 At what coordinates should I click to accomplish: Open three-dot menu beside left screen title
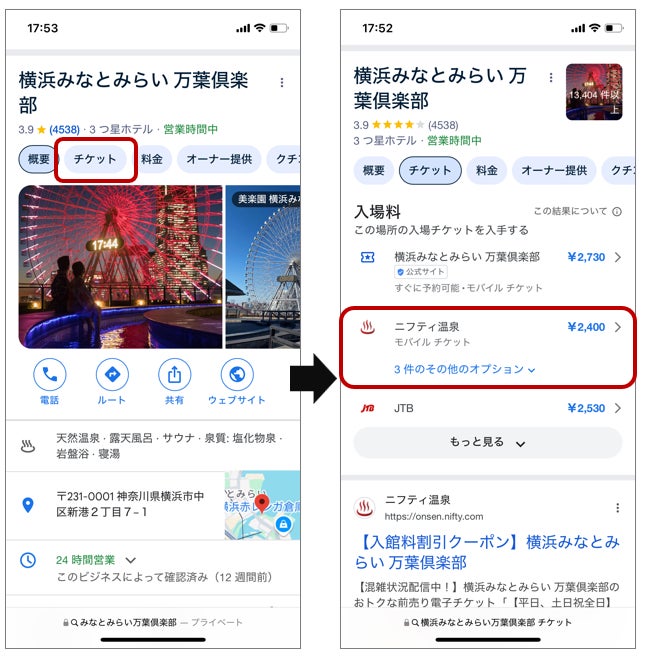[282, 82]
